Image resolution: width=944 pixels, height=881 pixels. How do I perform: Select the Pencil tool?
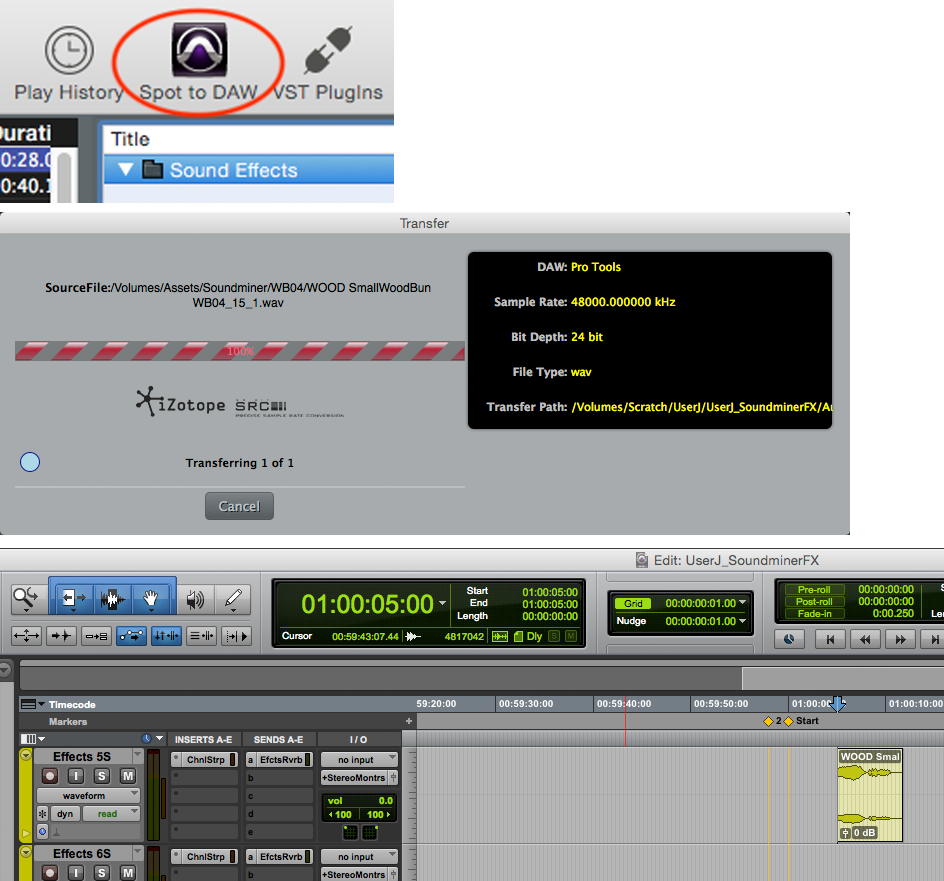[x=233, y=599]
